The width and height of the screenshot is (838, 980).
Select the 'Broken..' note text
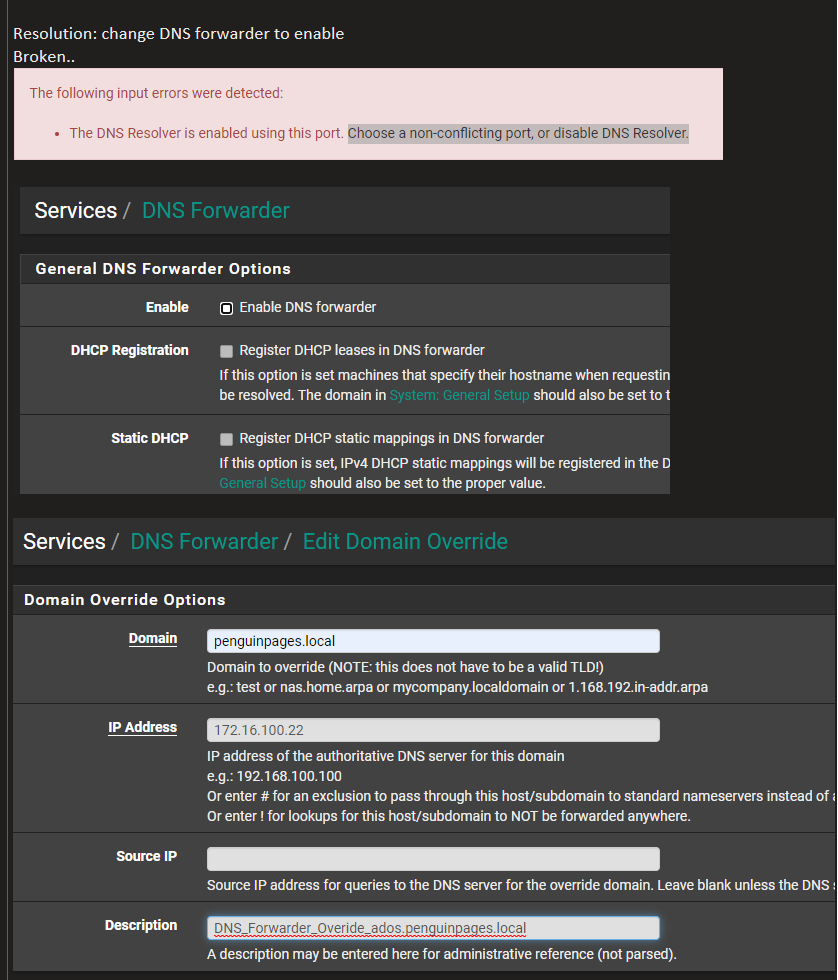pos(44,57)
